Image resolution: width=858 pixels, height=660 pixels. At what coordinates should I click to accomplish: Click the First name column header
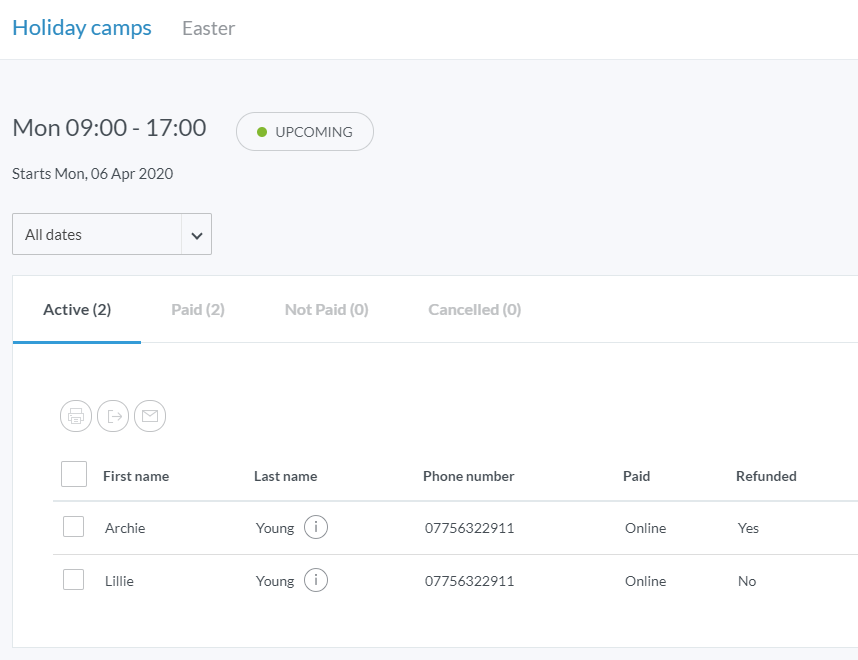pyautogui.click(x=136, y=476)
